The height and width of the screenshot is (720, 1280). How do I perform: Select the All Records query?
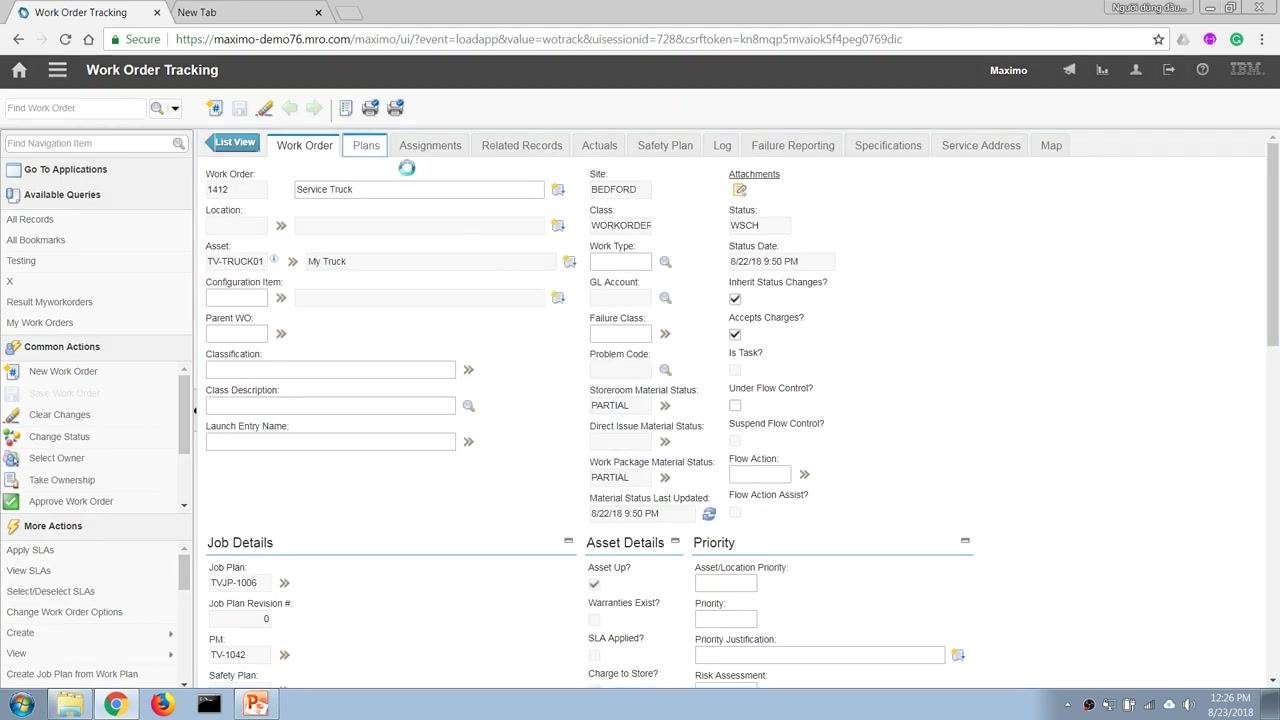[x=30, y=219]
